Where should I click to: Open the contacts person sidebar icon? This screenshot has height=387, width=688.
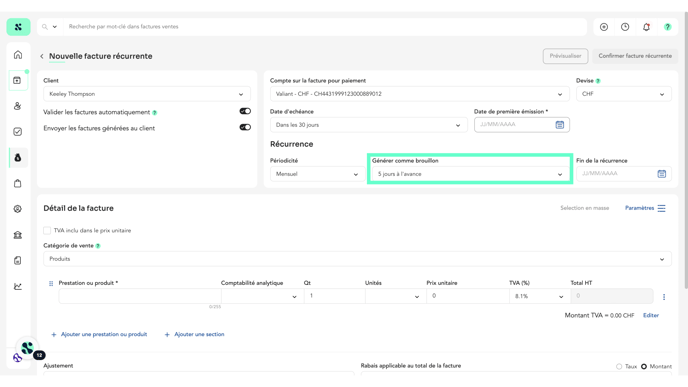pyautogui.click(x=18, y=106)
